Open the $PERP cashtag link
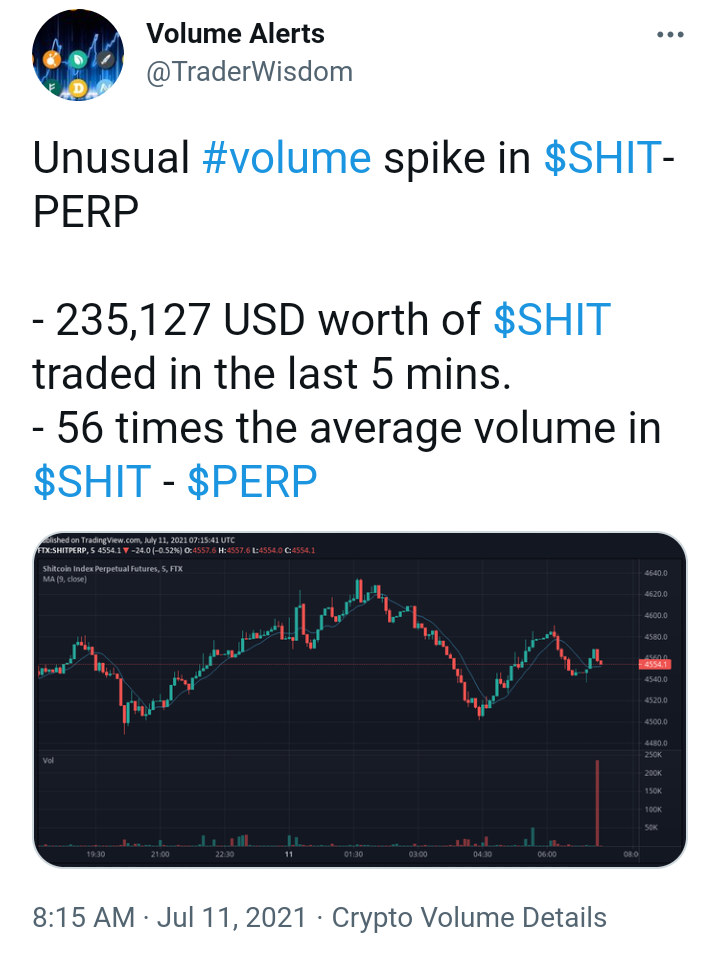Screen dimensions: 720x966 pyautogui.click(x=252, y=481)
